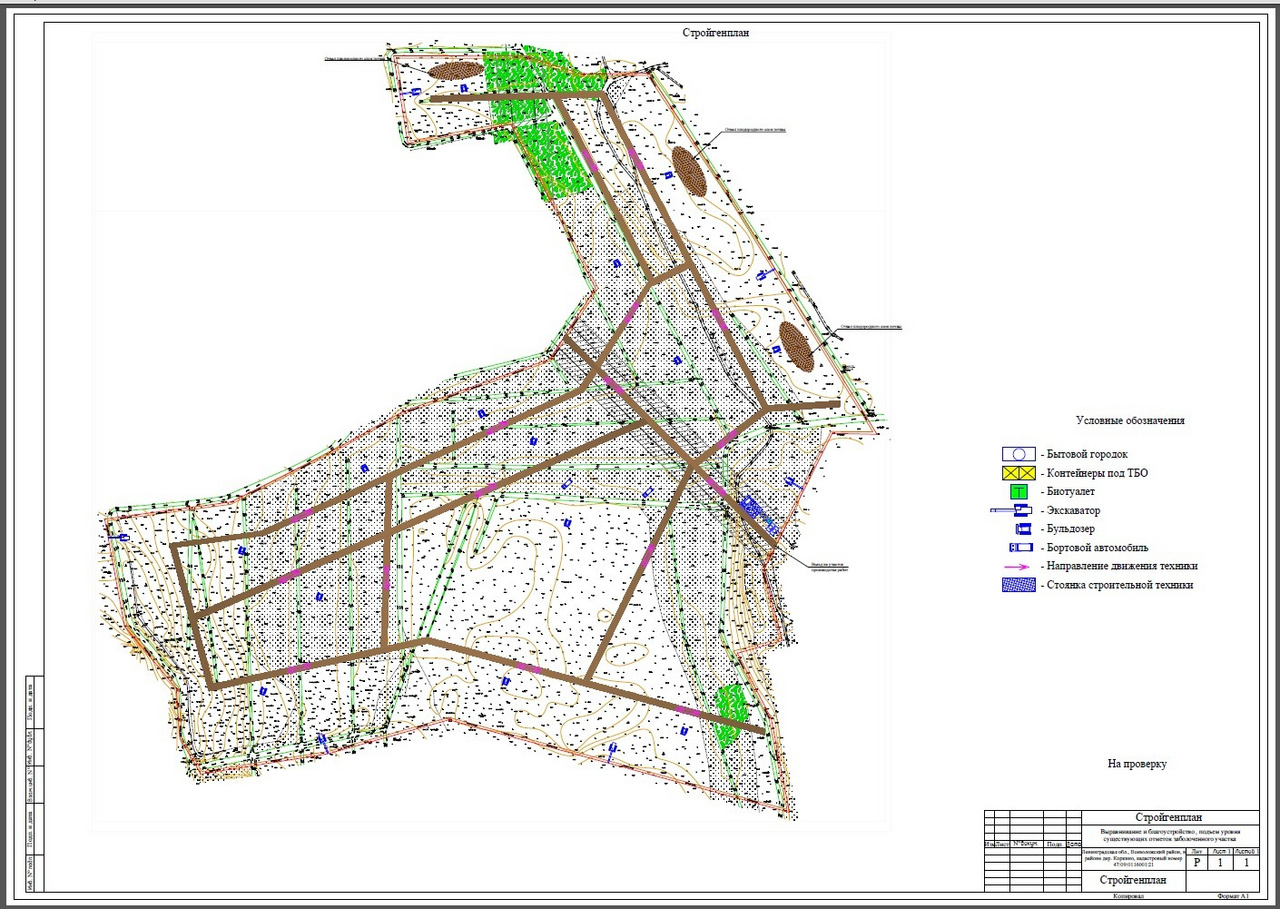The width and height of the screenshot is (1280, 909).
Task: Click the '- Биотуалет' legend label
Action: pyautogui.click(x=1067, y=491)
